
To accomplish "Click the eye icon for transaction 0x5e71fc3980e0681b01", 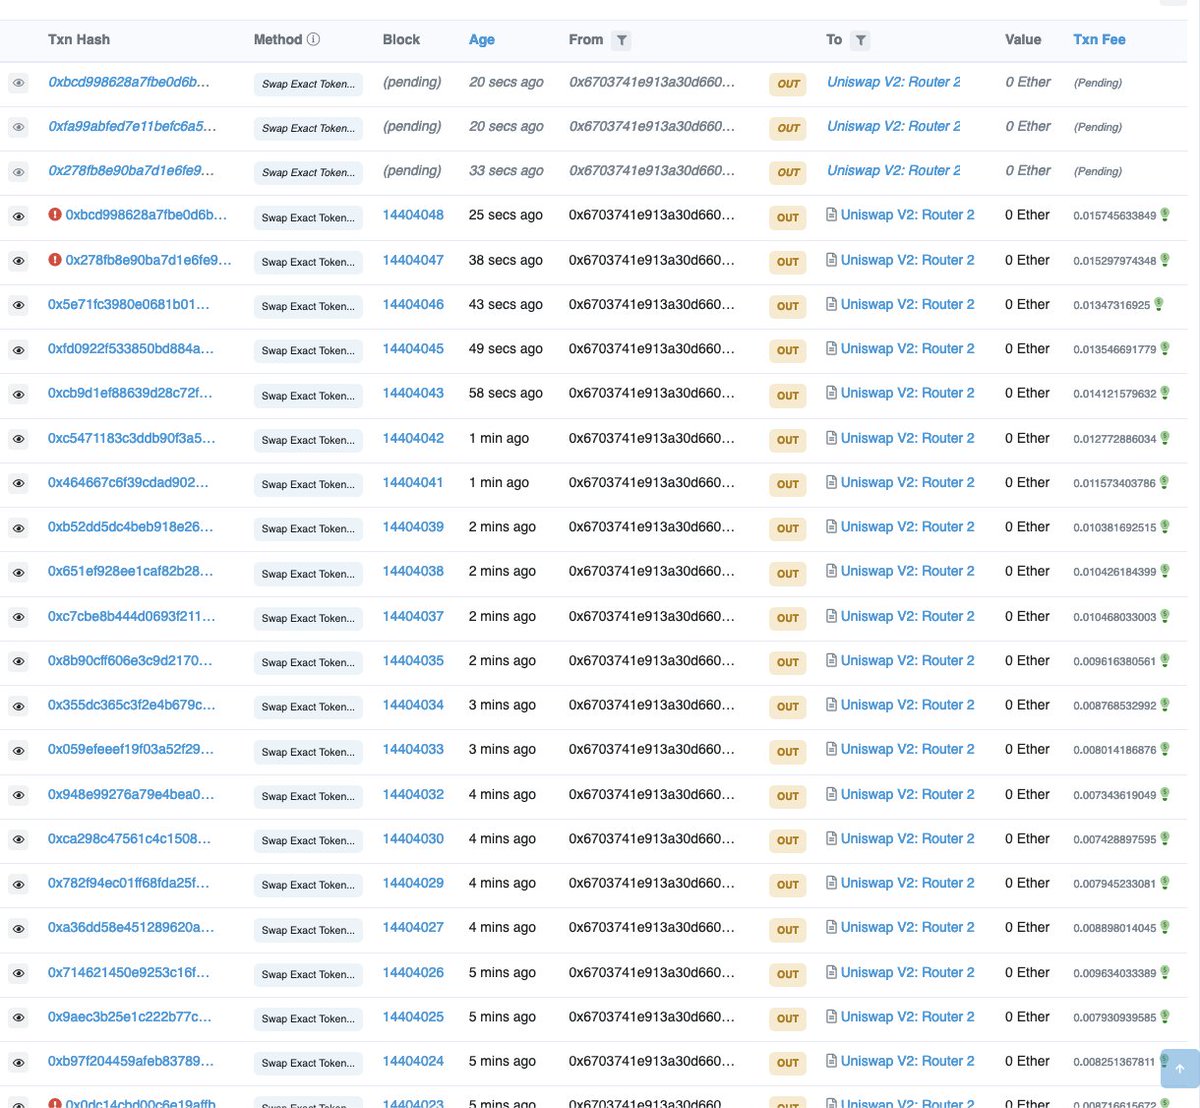I will click(18, 306).
